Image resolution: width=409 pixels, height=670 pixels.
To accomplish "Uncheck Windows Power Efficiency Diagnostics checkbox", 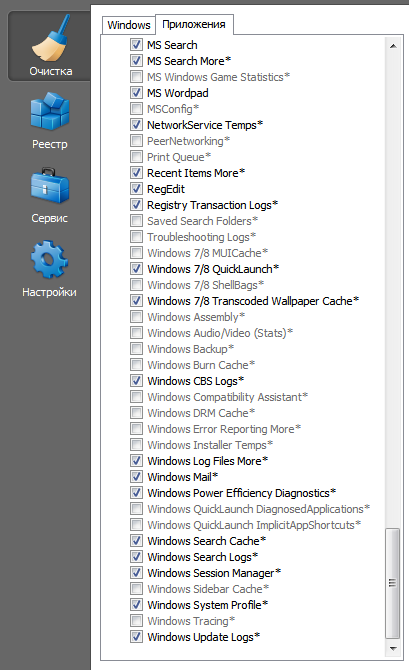I will coord(136,493).
